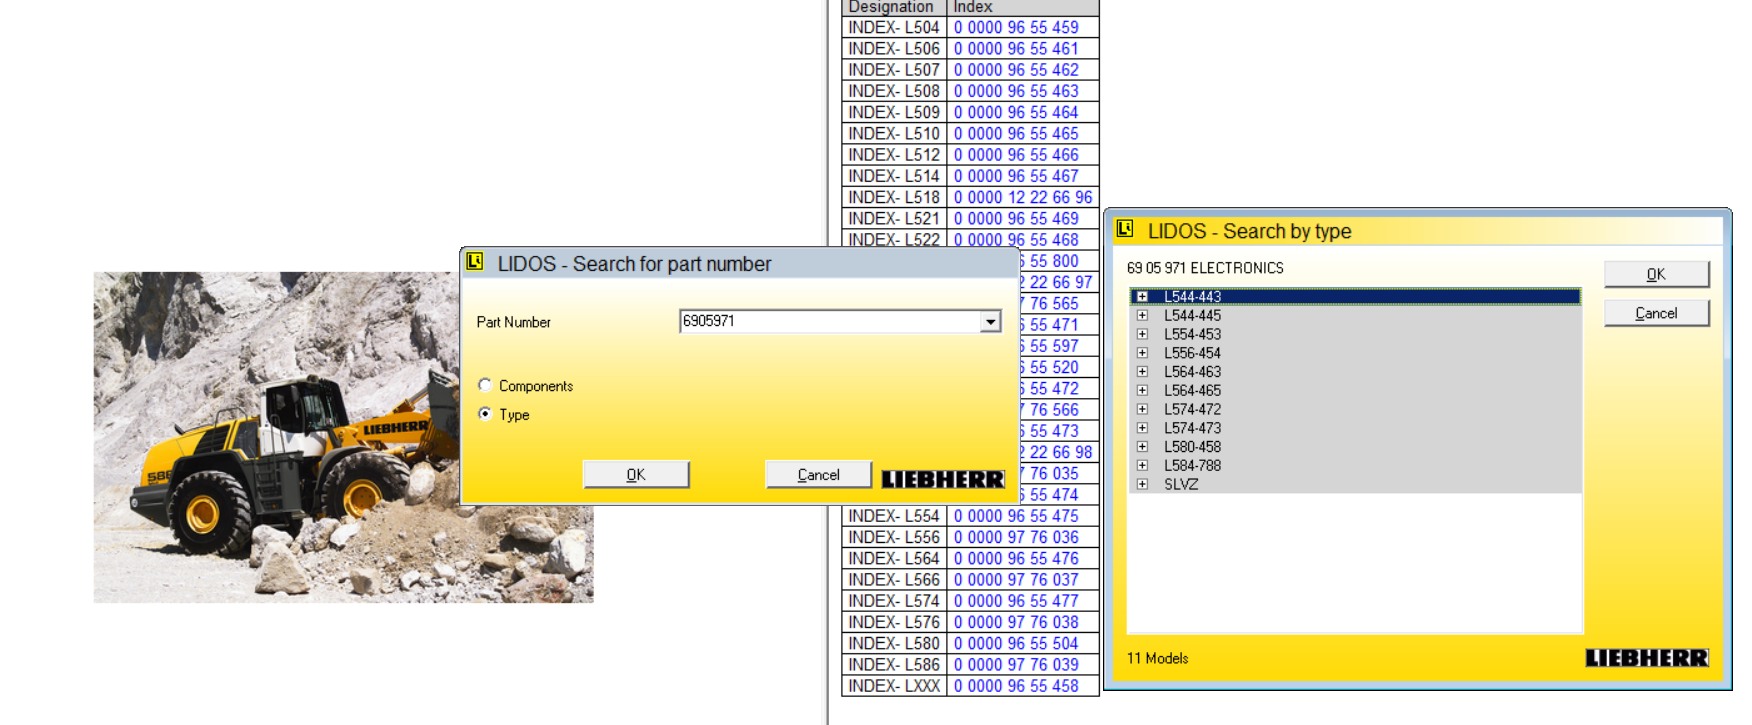Confirm with OK in Search by type dialog

tap(1656, 274)
